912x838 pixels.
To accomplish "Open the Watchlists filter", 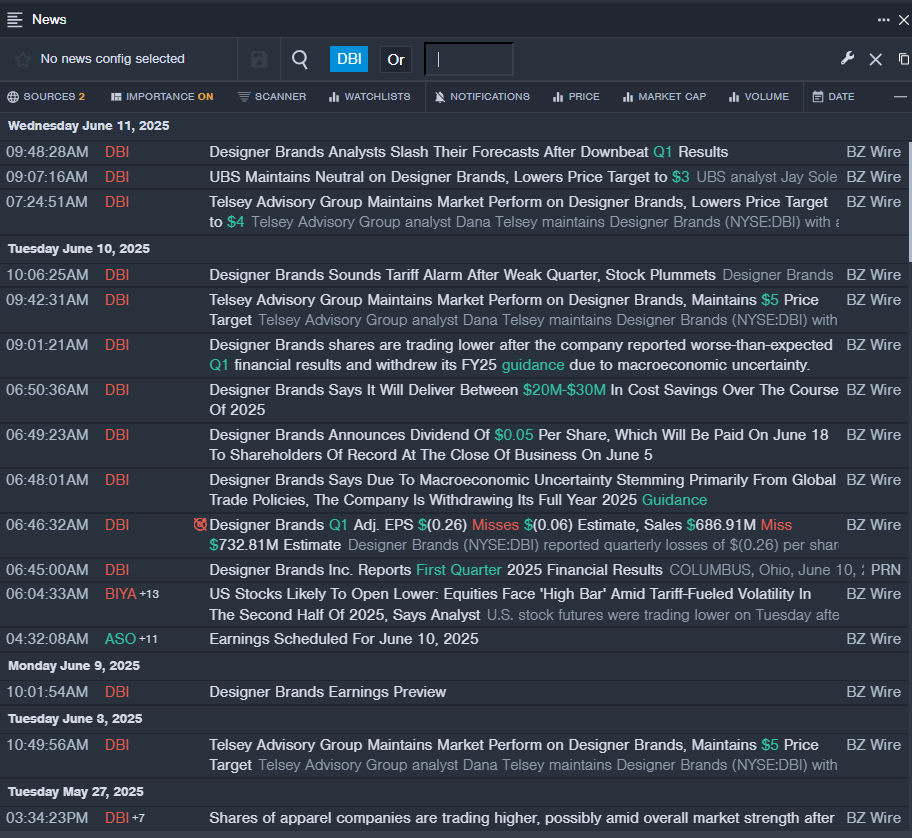I will 369,97.
